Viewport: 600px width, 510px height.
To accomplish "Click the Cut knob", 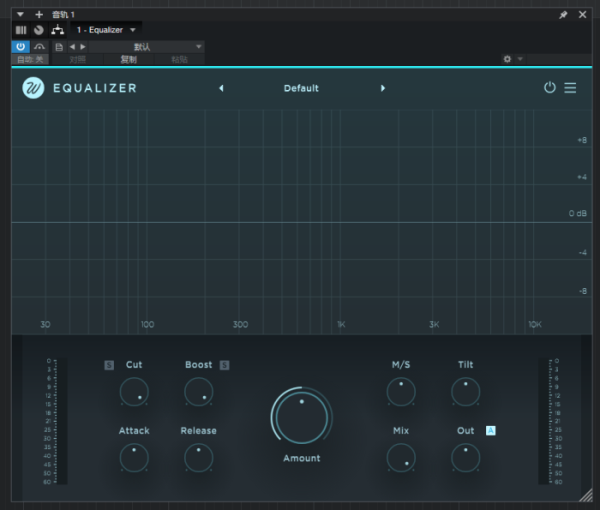I will (x=134, y=392).
